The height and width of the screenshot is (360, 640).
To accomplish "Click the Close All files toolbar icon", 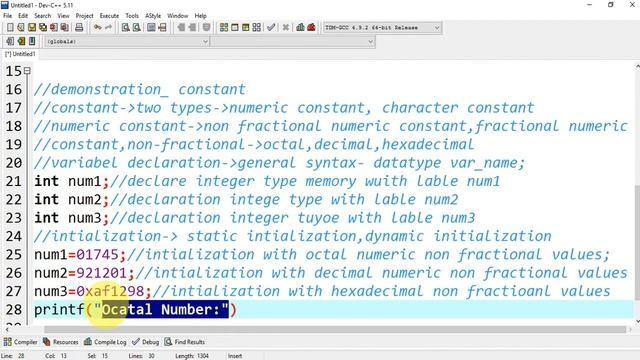I will point(64,27).
